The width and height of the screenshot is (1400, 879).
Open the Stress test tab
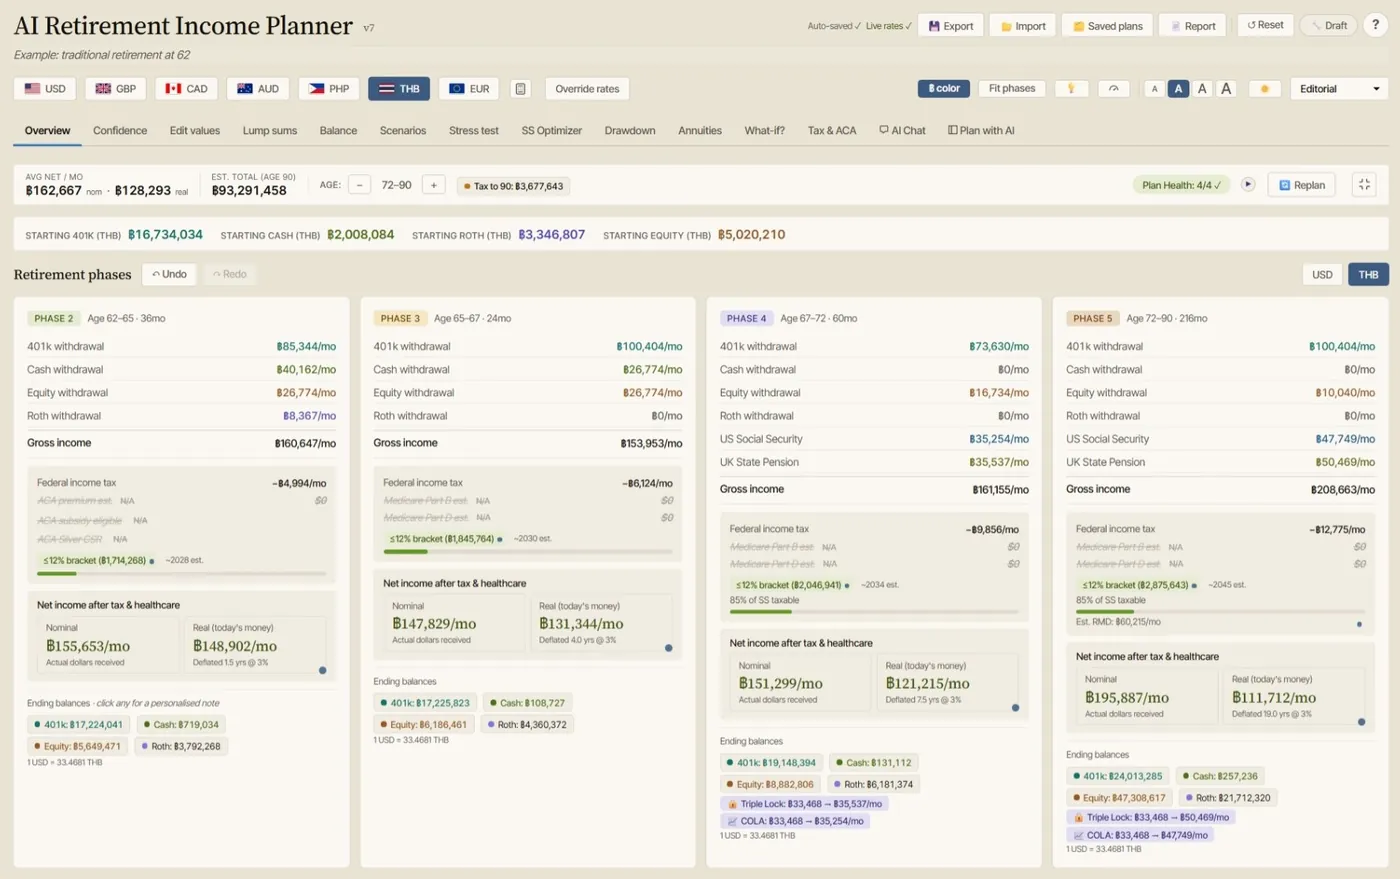pos(473,131)
